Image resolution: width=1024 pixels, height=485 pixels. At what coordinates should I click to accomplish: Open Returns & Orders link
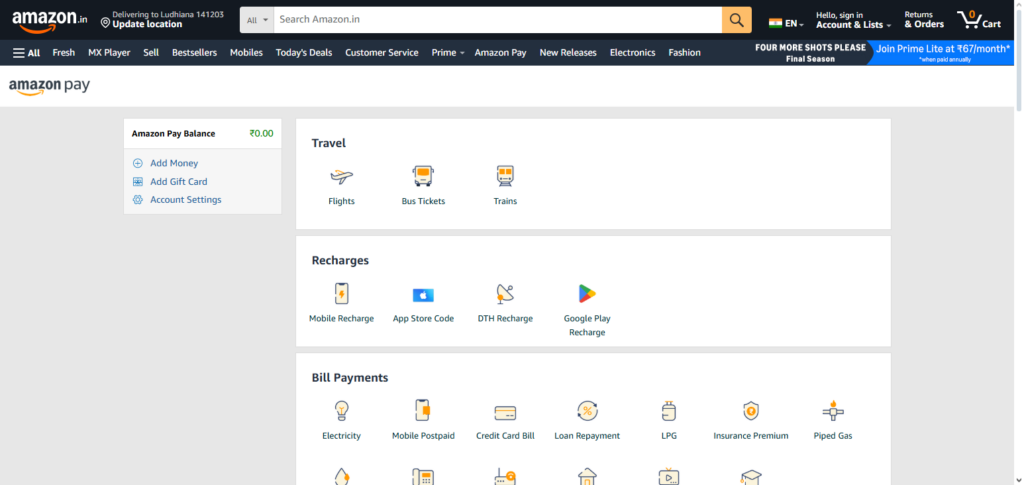click(x=923, y=20)
